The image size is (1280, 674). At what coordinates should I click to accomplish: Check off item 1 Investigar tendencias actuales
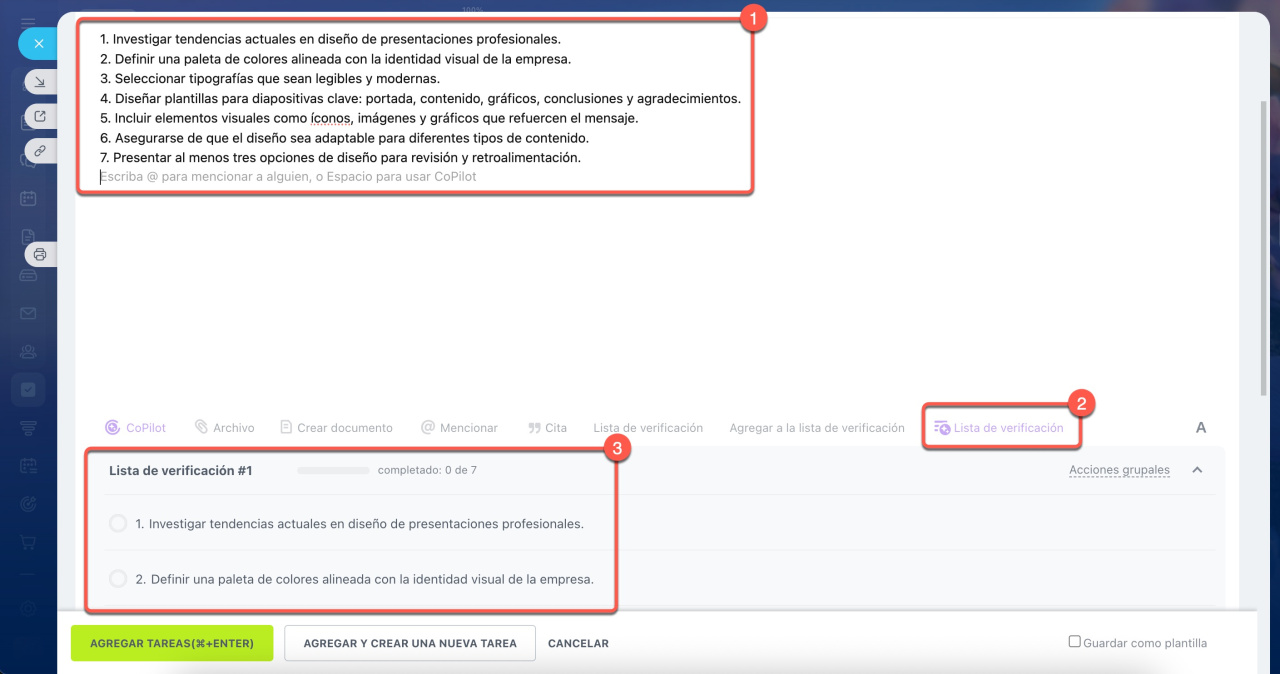tap(118, 524)
